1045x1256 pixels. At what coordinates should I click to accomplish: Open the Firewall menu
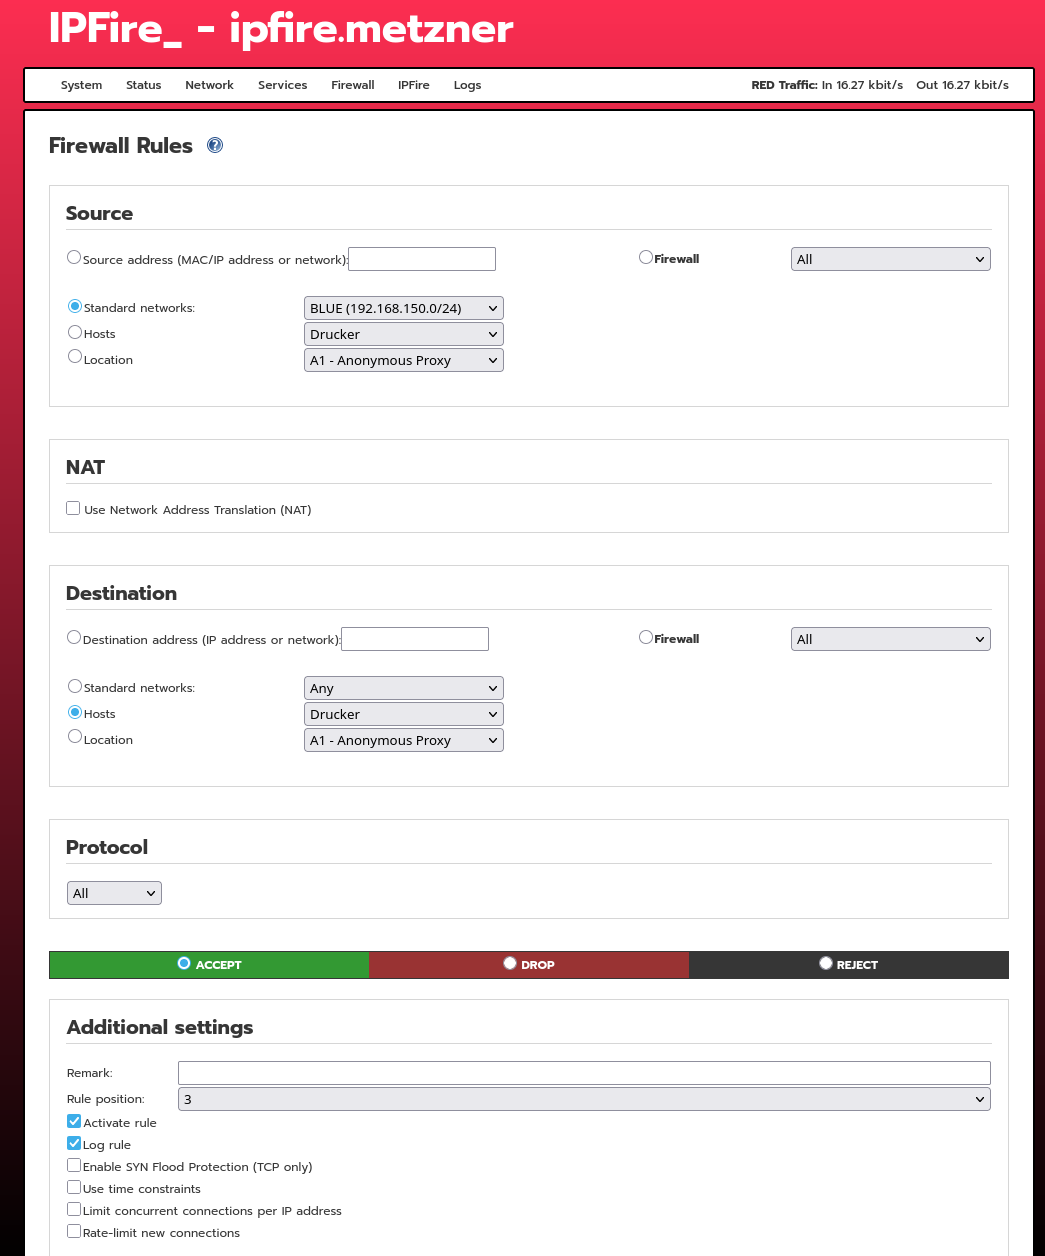click(x=352, y=85)
